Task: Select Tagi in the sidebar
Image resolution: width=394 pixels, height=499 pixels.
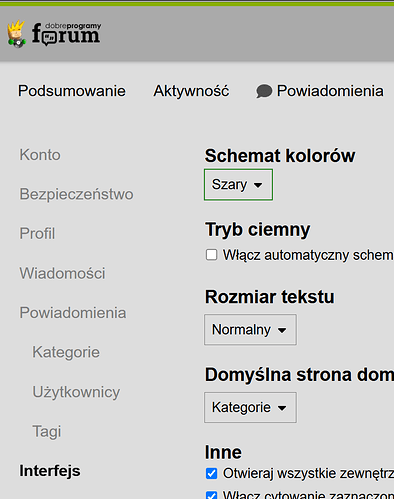Action: tap(47, 431)
